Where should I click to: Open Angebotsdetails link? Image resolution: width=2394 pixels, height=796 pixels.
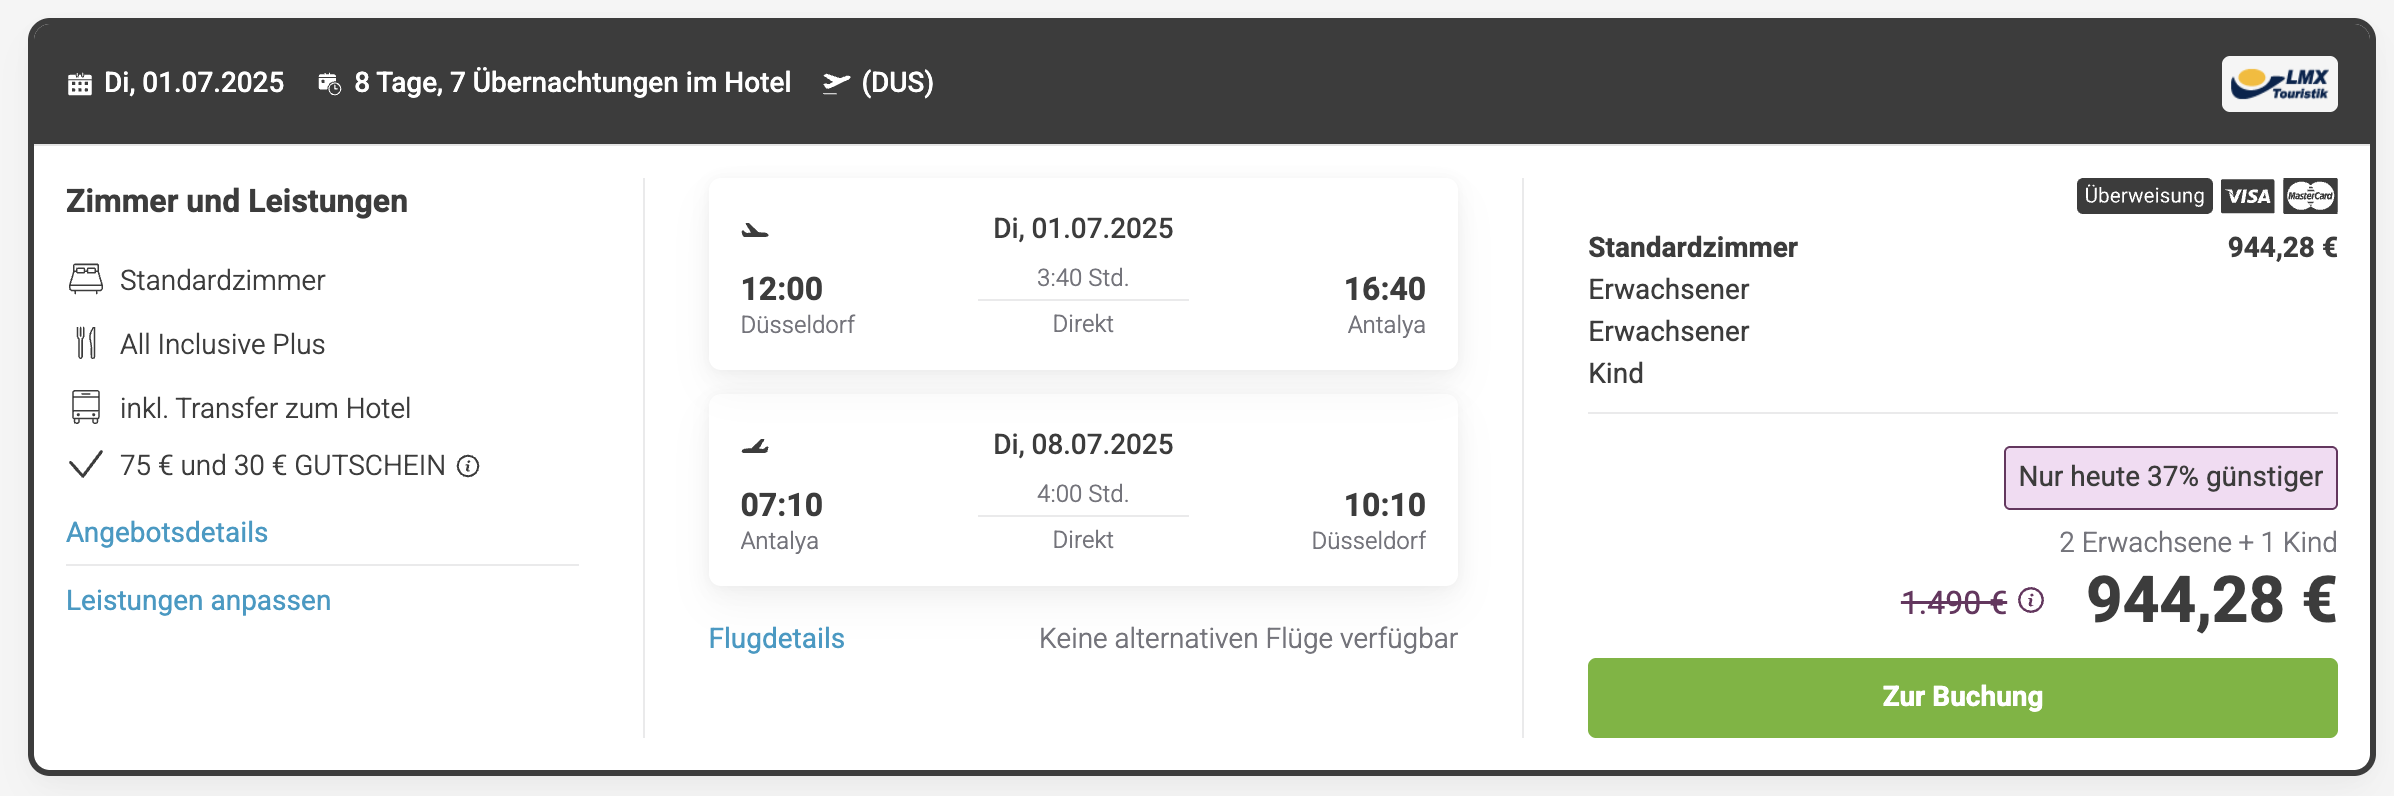coord(167,532)
